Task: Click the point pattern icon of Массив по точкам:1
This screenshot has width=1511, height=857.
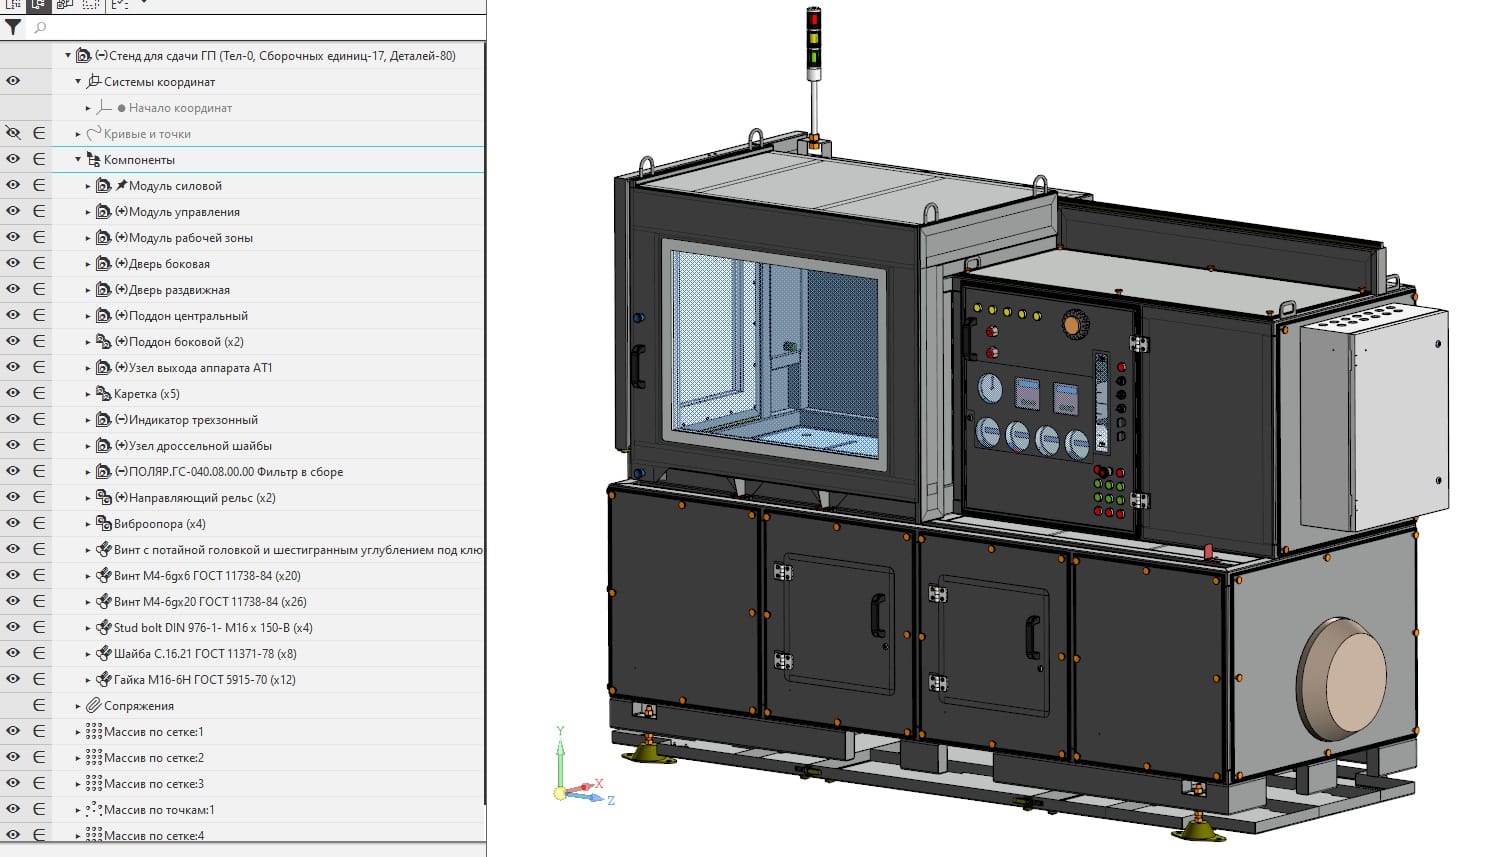Action: (94, 810)
